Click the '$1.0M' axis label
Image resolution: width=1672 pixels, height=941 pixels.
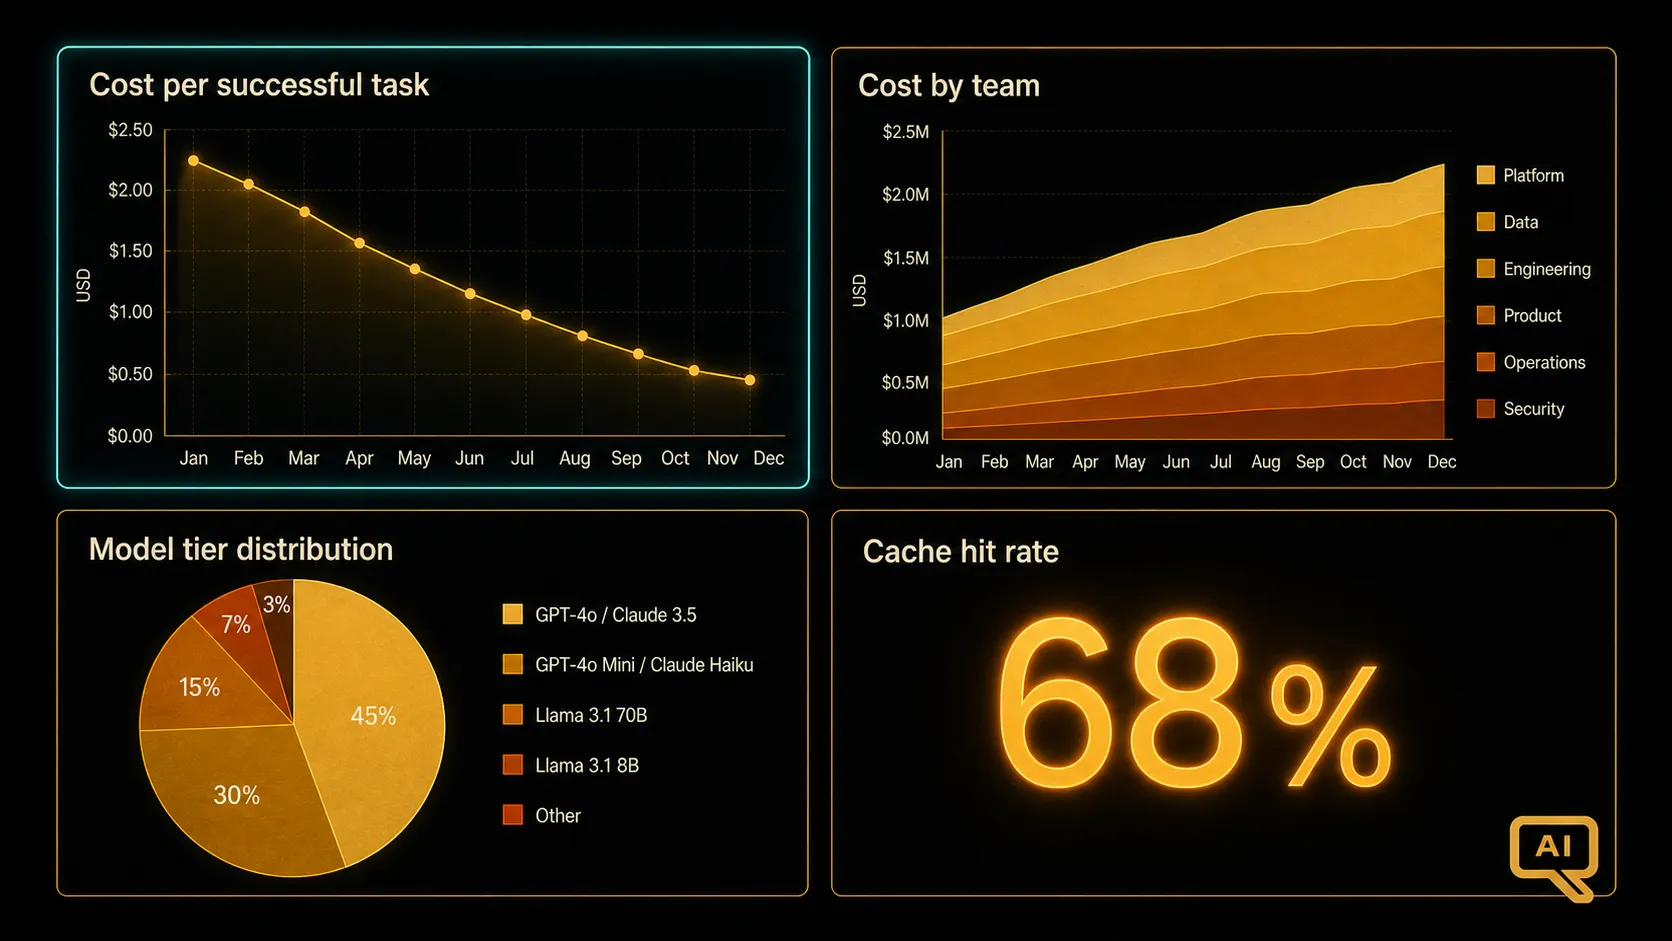906,321
